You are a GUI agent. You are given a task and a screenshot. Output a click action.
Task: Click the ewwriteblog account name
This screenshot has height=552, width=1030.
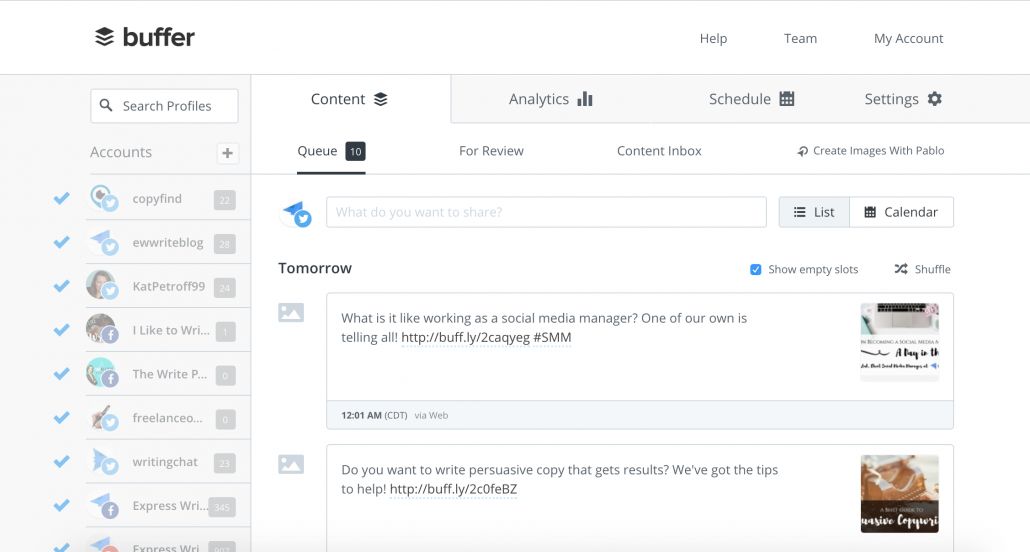[168, 242]
